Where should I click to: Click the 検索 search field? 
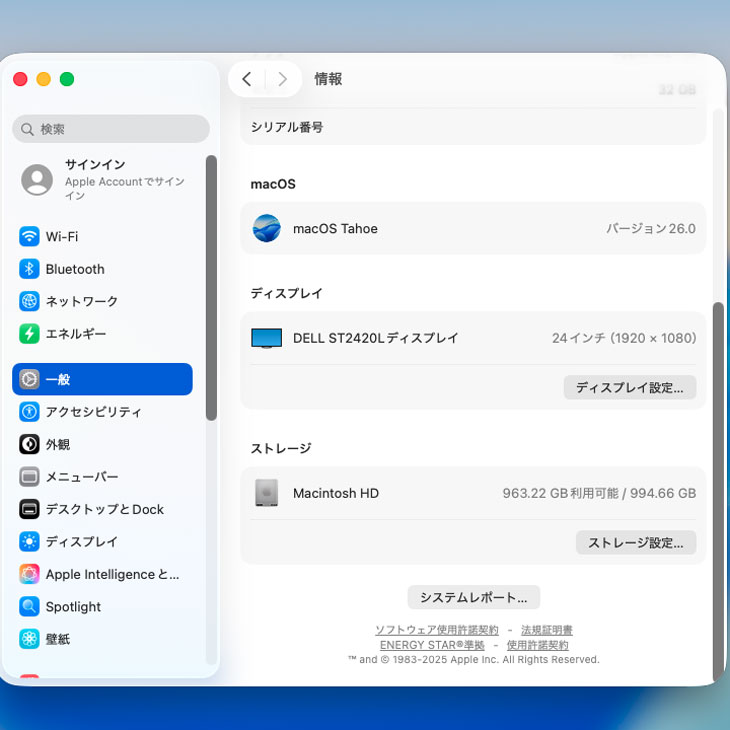point(111,129)
